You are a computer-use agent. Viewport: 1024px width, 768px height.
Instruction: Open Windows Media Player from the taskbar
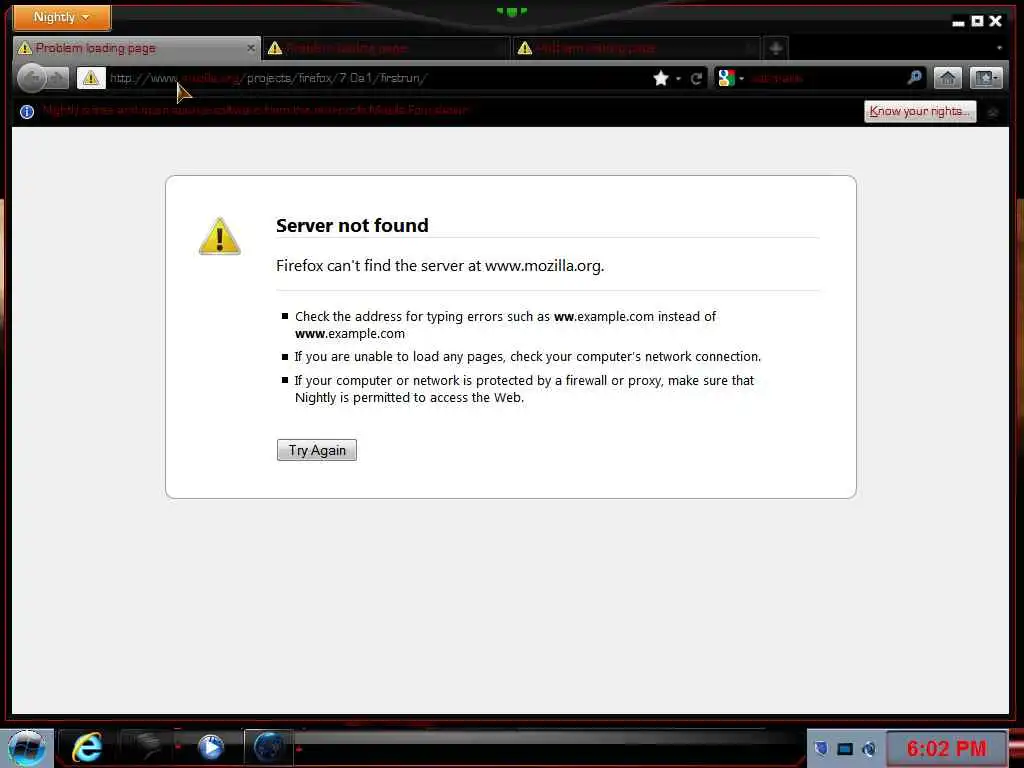point(210,747)
